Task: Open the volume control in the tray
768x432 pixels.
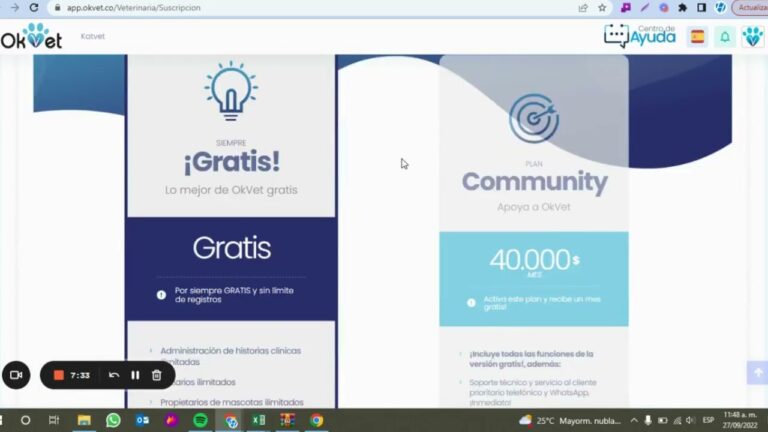Action: pos(691,420)
